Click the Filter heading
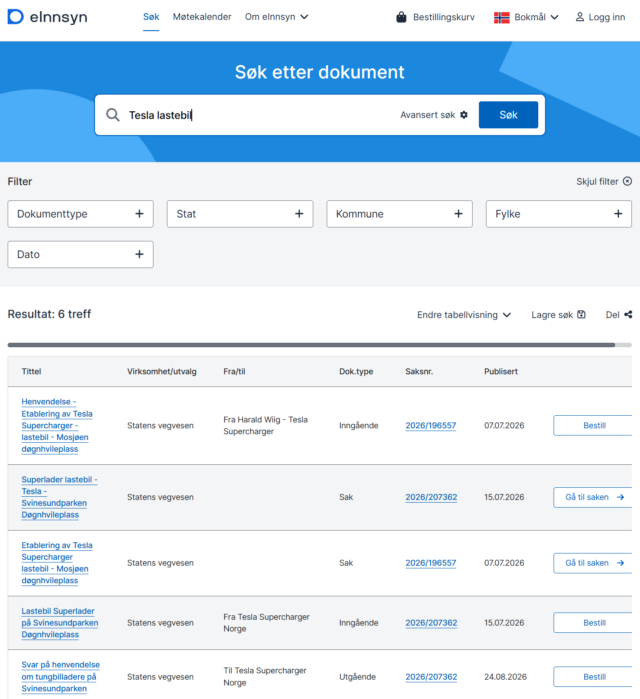This screenshot has width=640, height=699. pyautogui.click(x=20, y=181)
